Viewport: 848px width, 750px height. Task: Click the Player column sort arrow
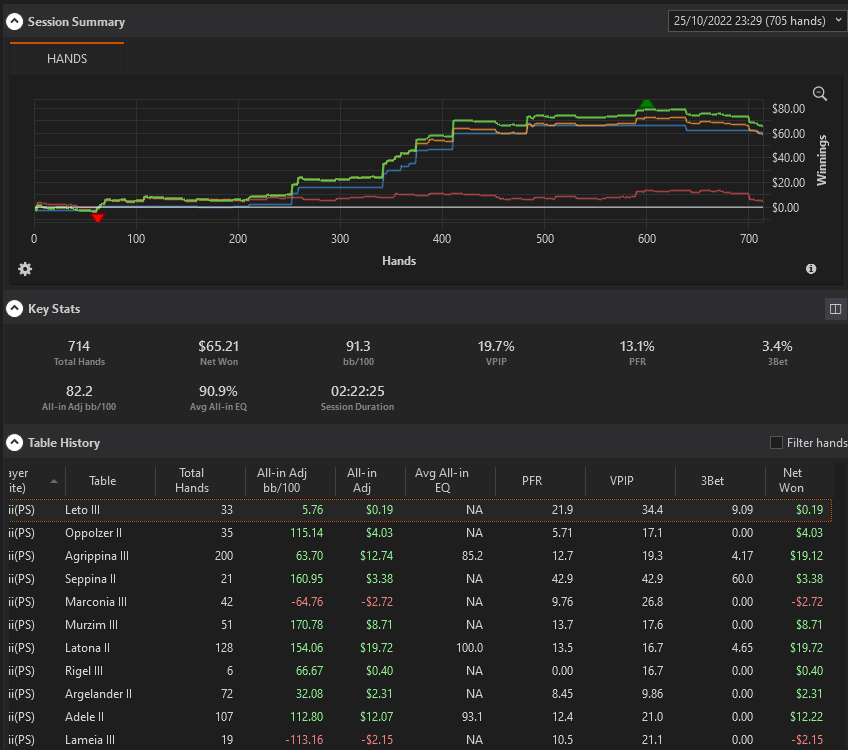(x=54, y=481)
